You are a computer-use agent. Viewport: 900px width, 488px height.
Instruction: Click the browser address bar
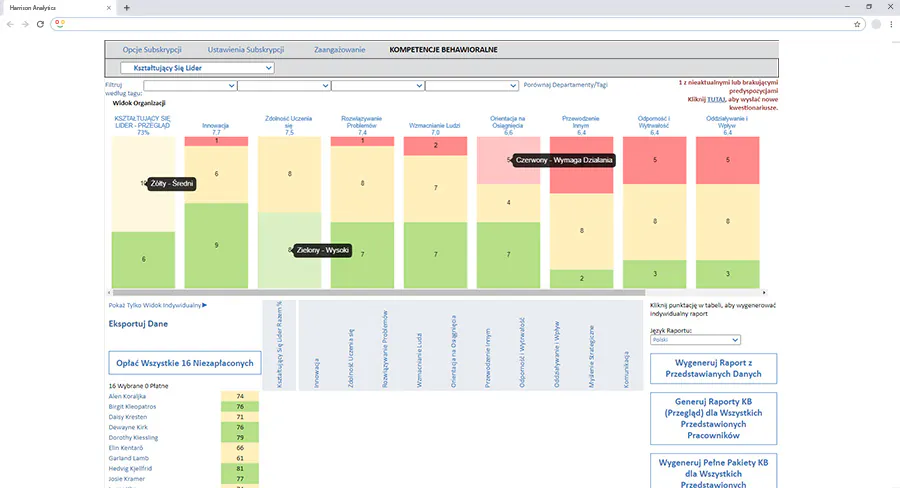tap(459, 24)
